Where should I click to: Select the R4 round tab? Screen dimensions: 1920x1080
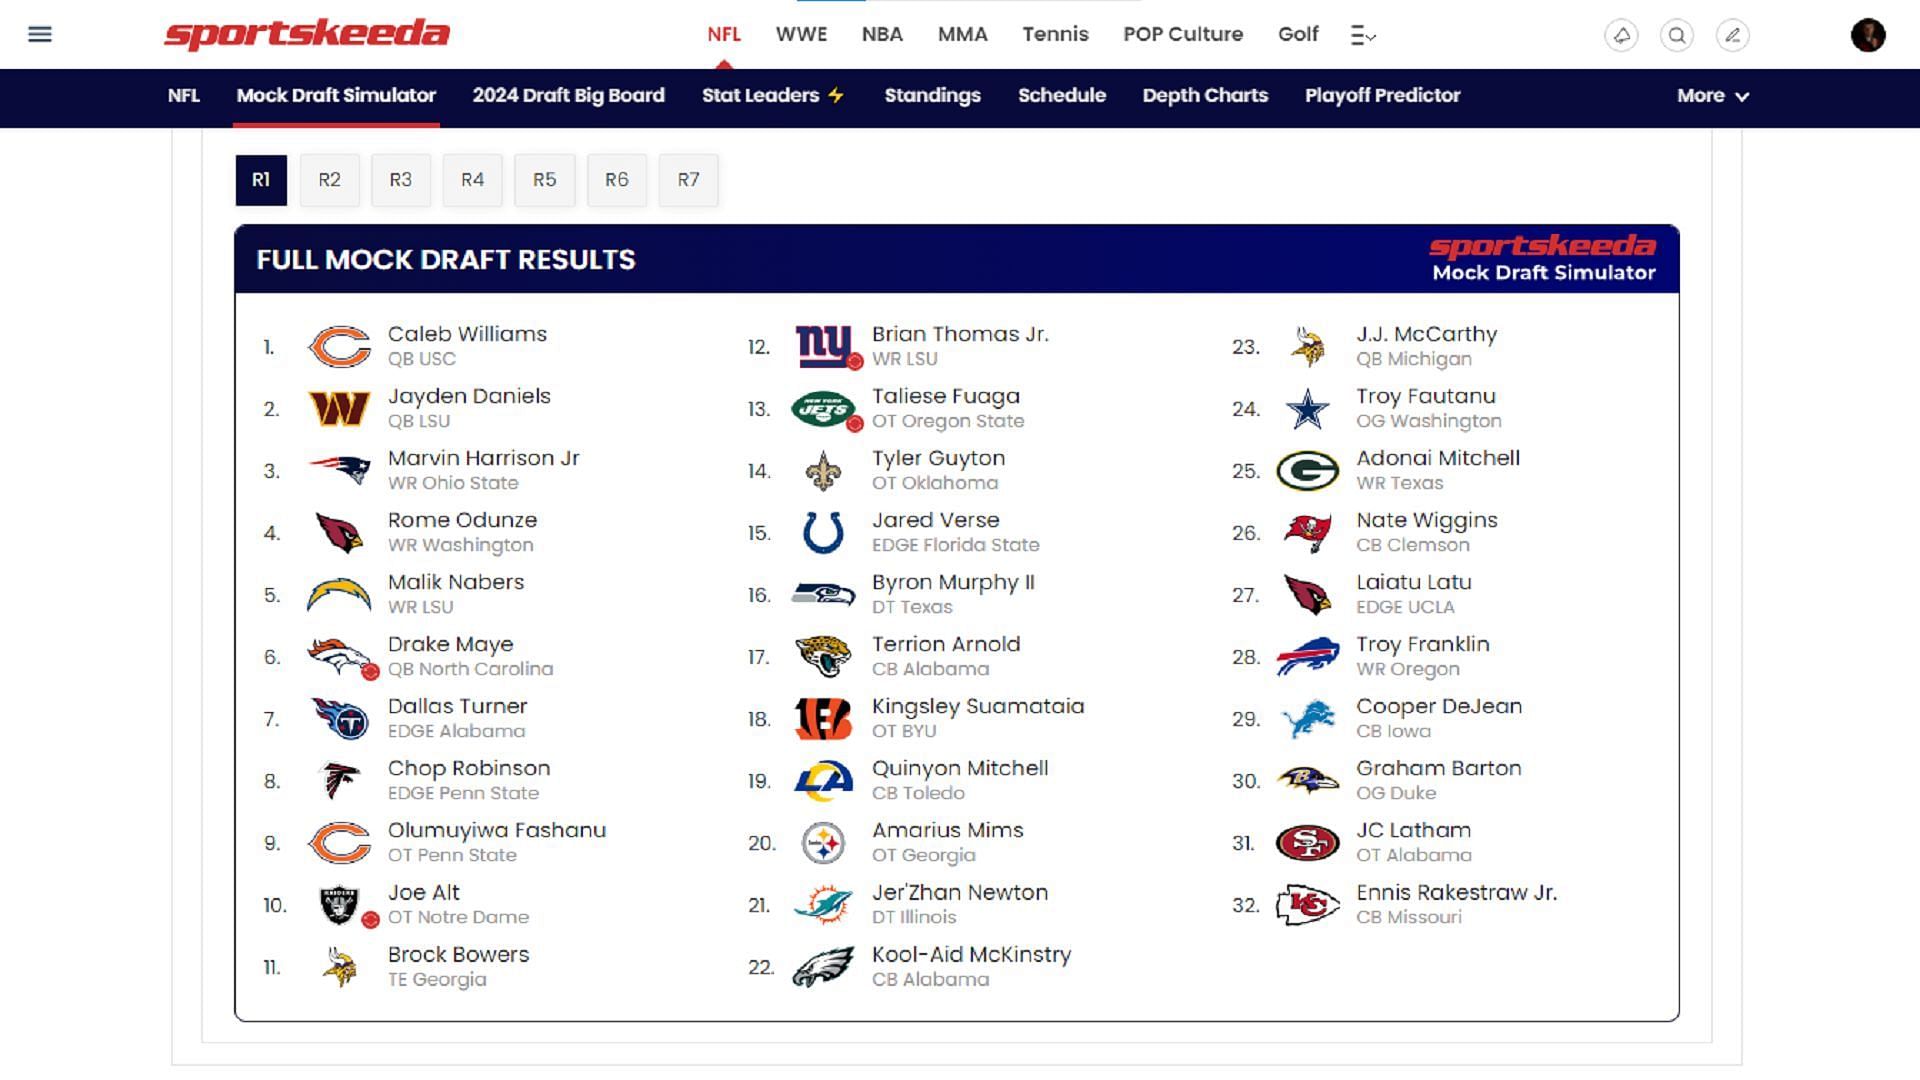pyautogui.click(x=472, y=180)
